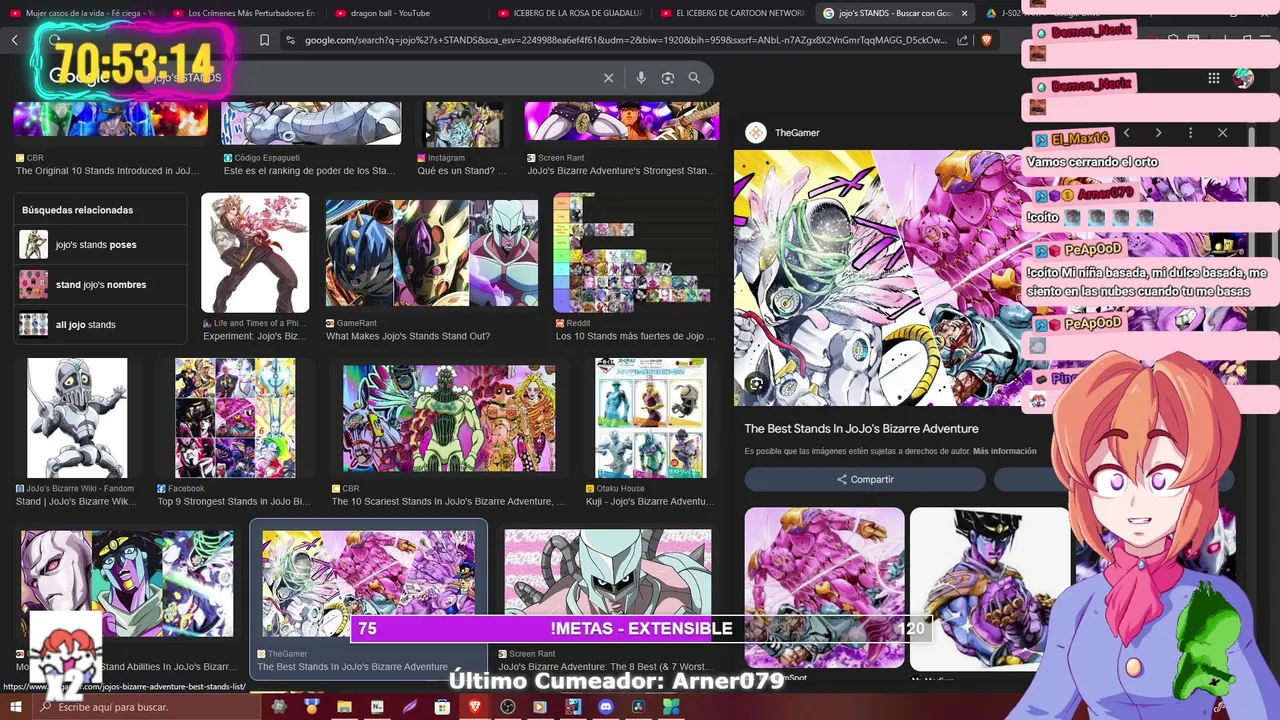Screen dimensions: 1280x720
Task: Open Google Lens image search icon
Action: 668,78
